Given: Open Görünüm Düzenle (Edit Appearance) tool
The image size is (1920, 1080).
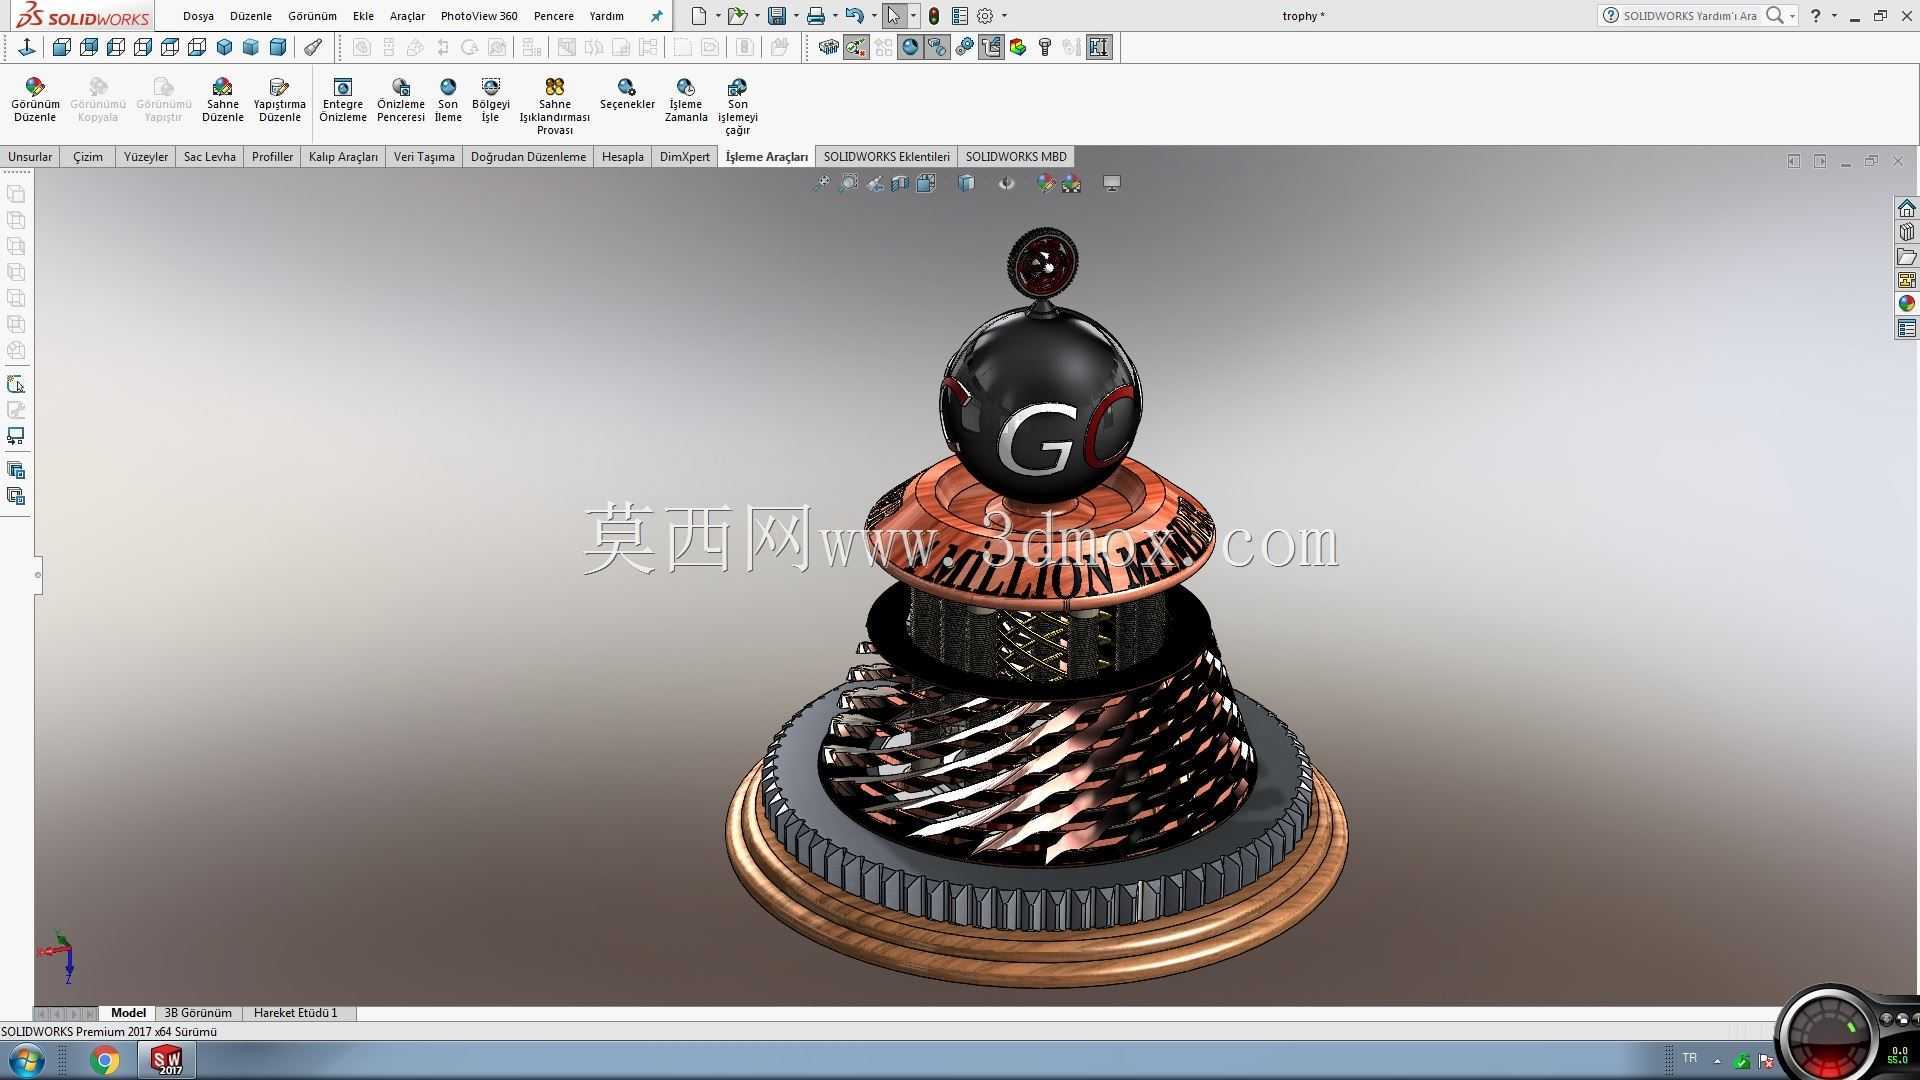Looking at the screenshot, I should click(35, 100).
